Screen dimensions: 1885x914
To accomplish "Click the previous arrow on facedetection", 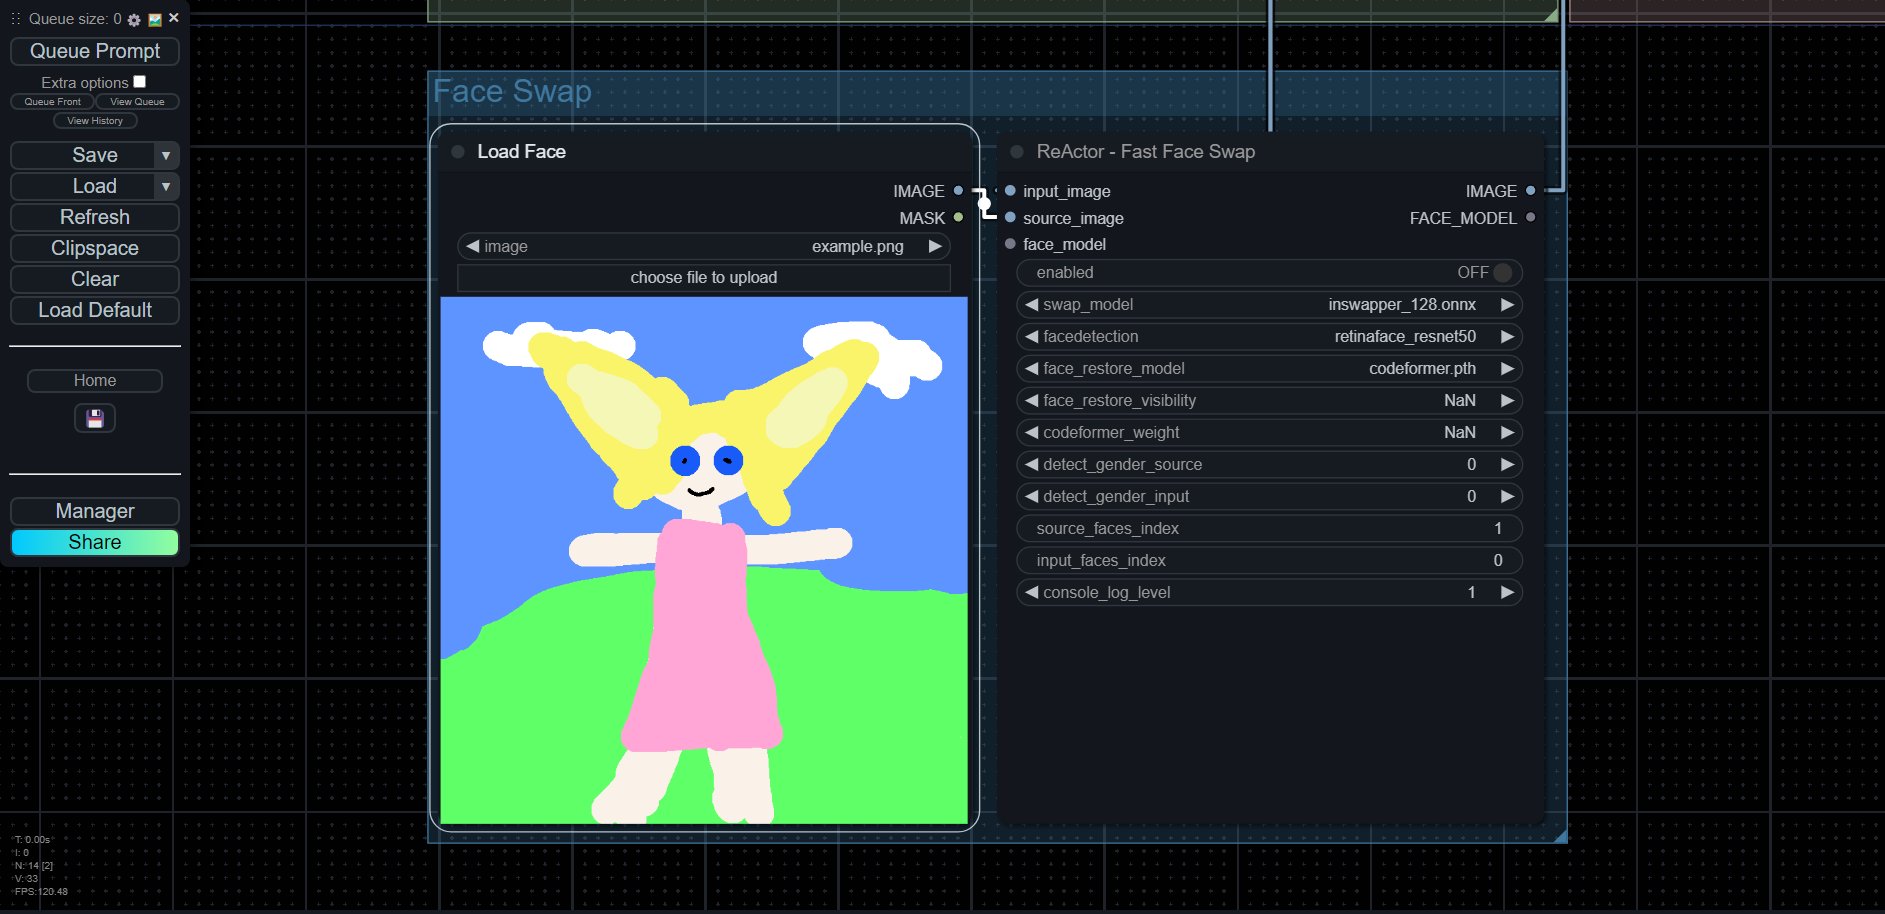I will coord(1031,337).
